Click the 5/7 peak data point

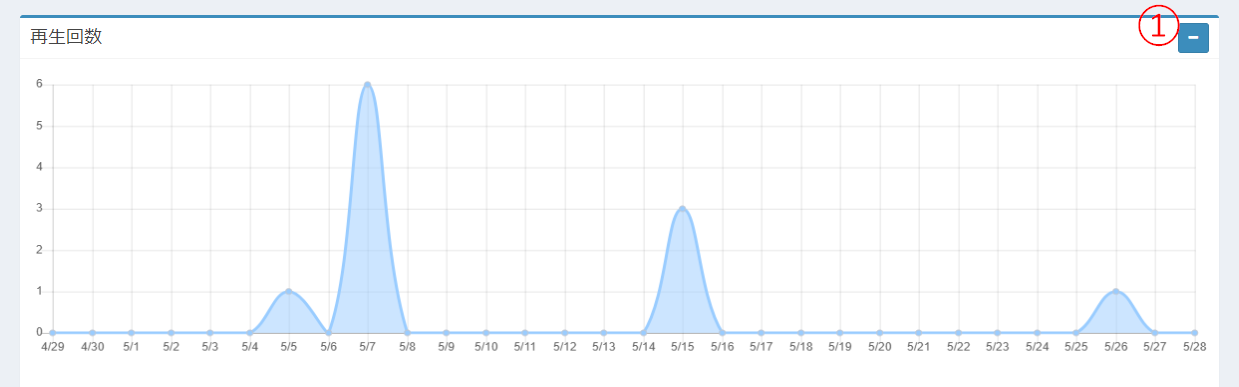point(368,84)
